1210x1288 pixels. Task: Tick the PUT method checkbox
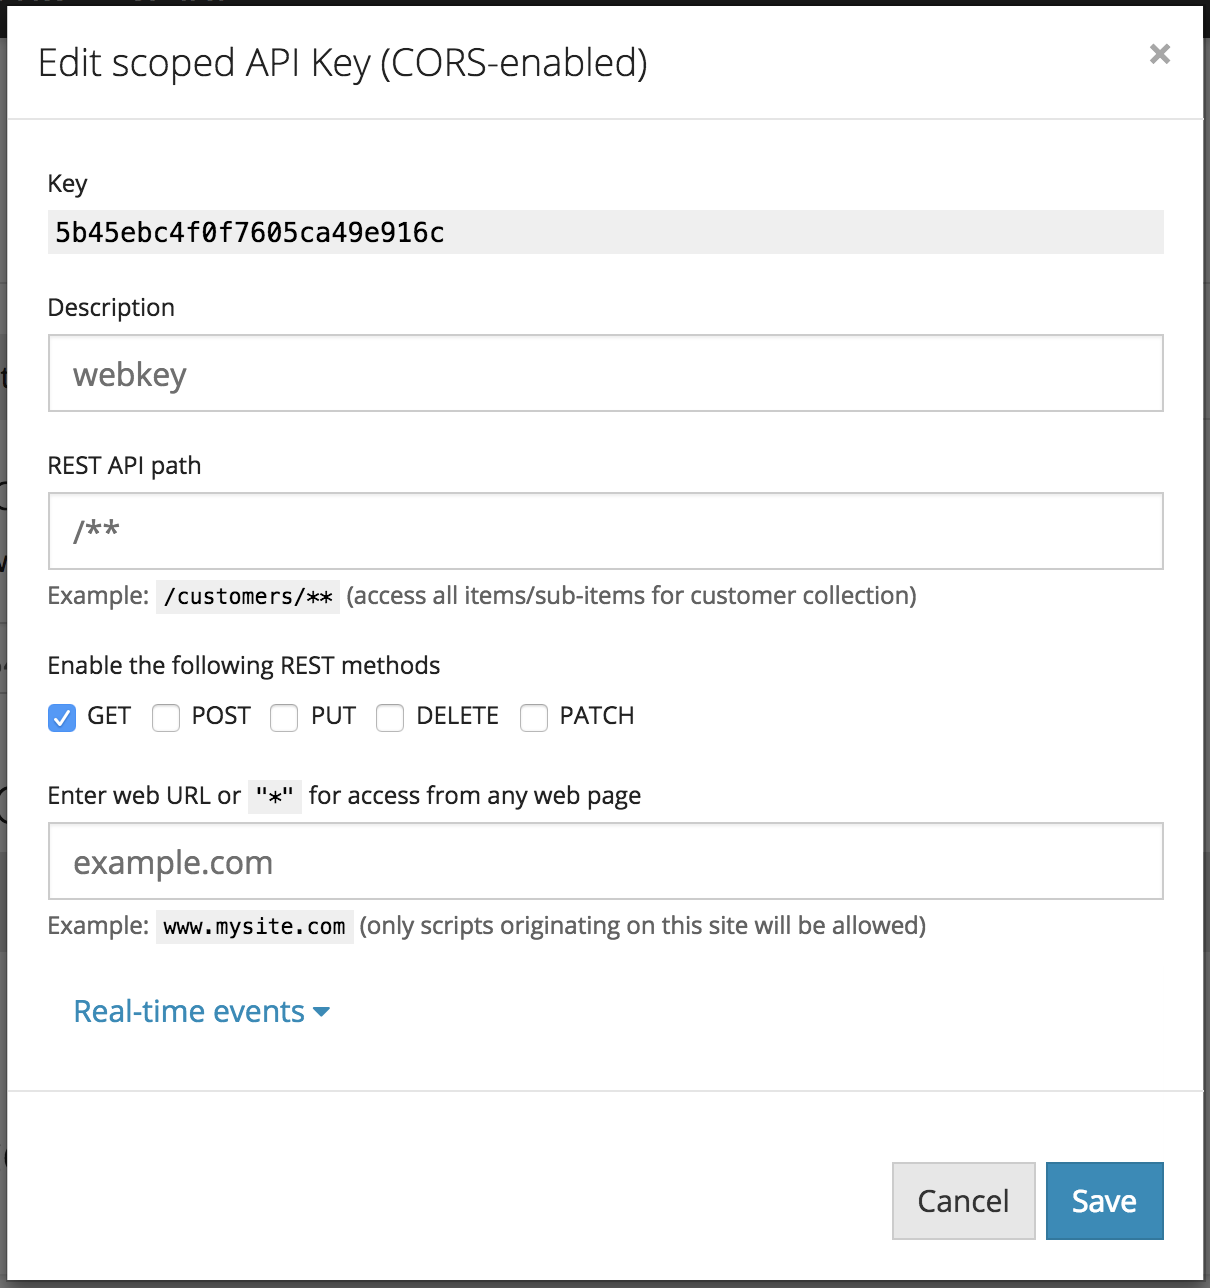[284, 718]
